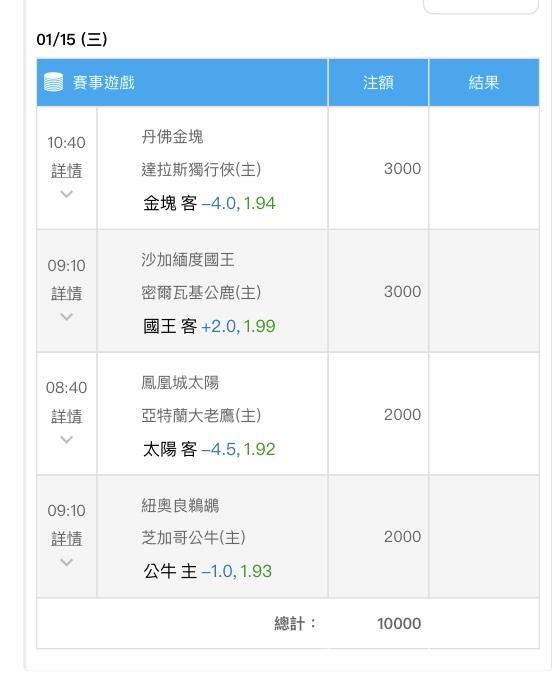Screen dimensions: 559x681
Task: Open 詳情 link for 丹佛金塊 game
Action: click(66, 170)
